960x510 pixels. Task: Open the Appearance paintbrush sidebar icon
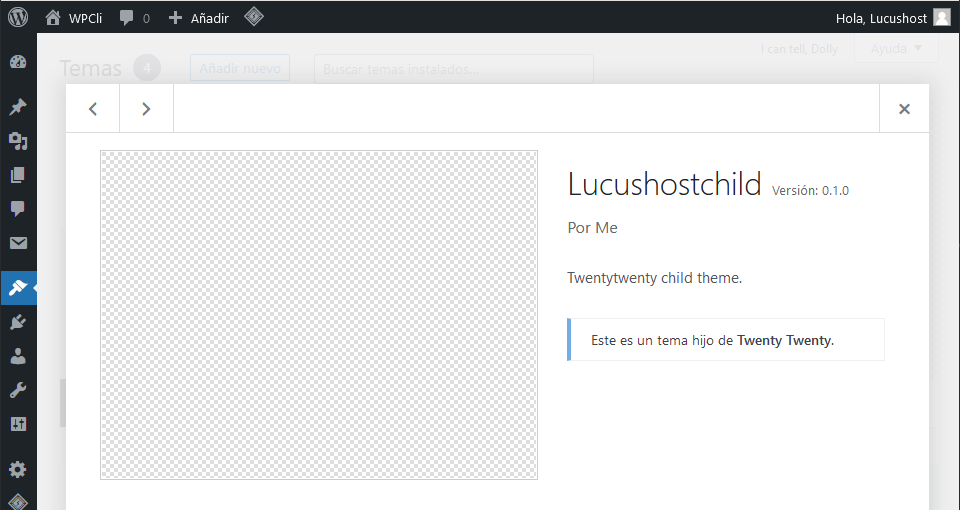(18, 288)
